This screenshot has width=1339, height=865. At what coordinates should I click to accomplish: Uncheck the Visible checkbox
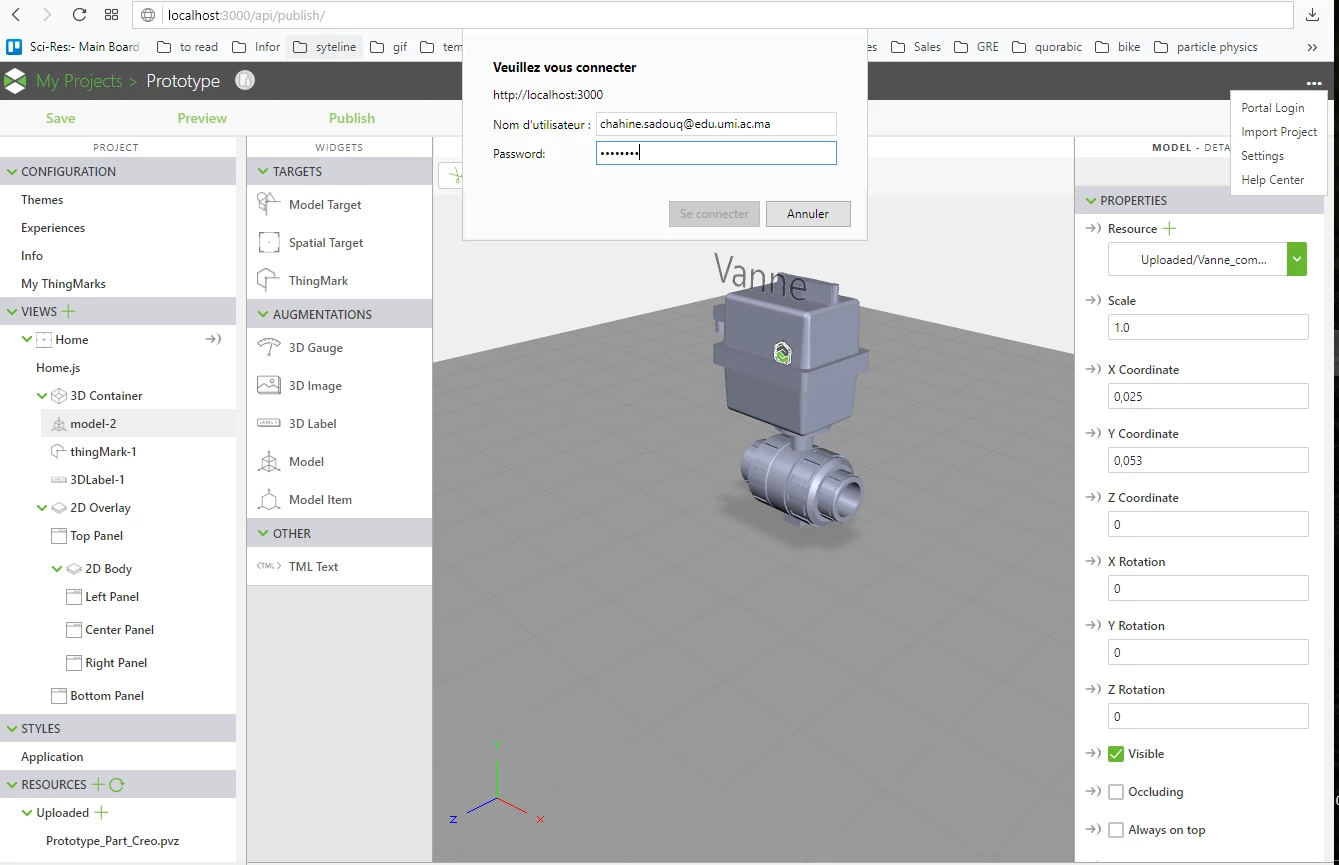point(1116,754)
